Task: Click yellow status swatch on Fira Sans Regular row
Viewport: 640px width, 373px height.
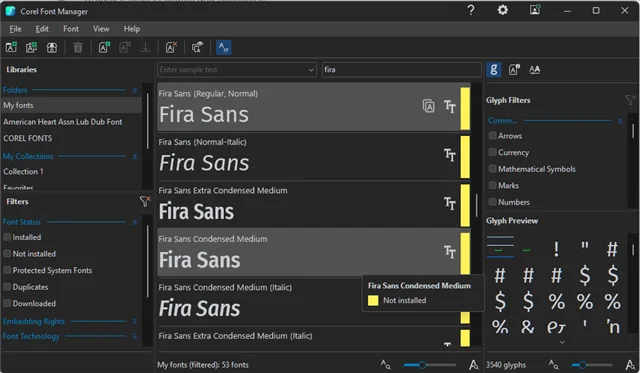Action: tap(465, 109)
